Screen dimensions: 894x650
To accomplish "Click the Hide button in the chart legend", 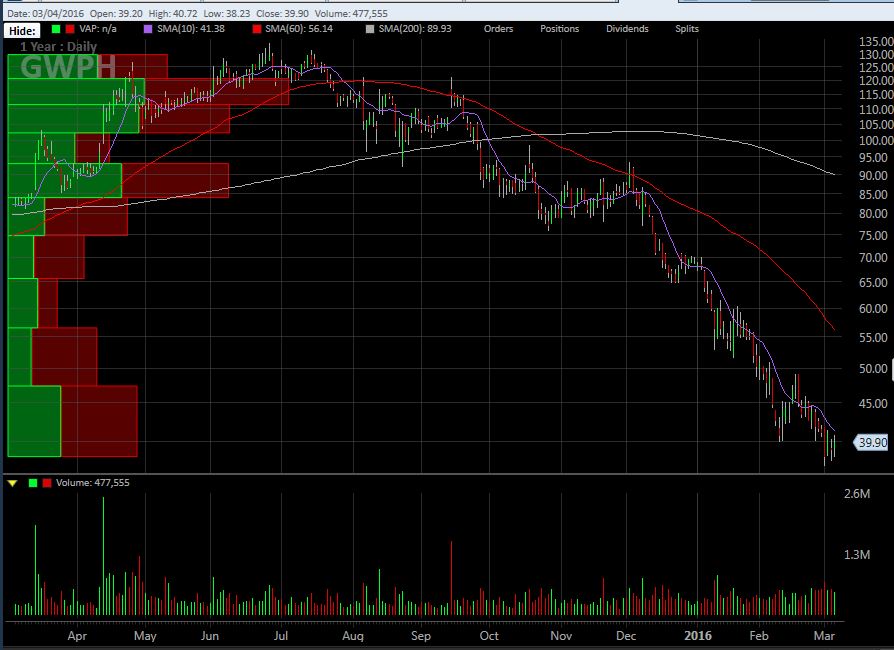I will pos(21,30).
